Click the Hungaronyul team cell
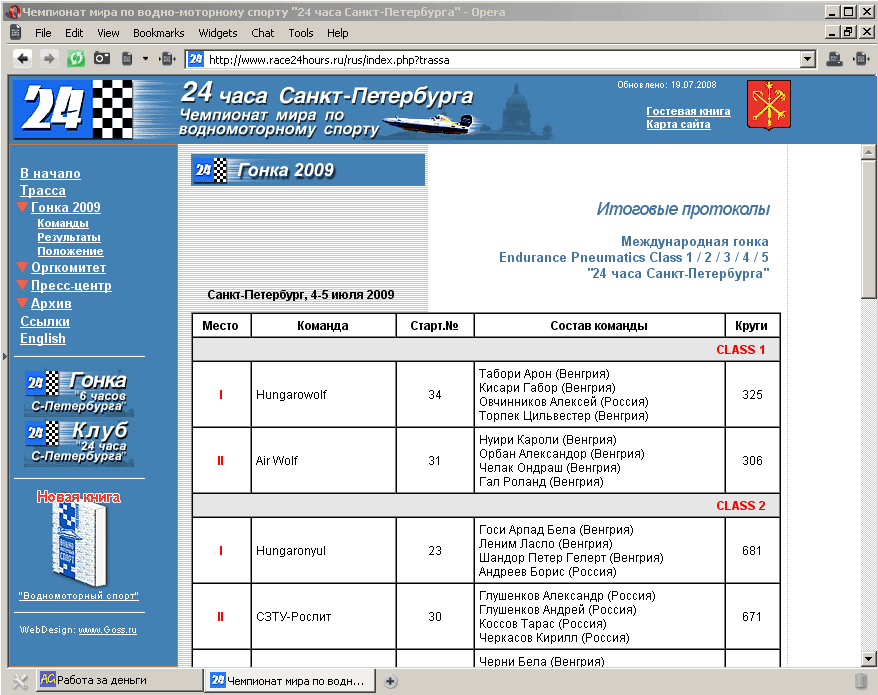 tap(323, 551)
